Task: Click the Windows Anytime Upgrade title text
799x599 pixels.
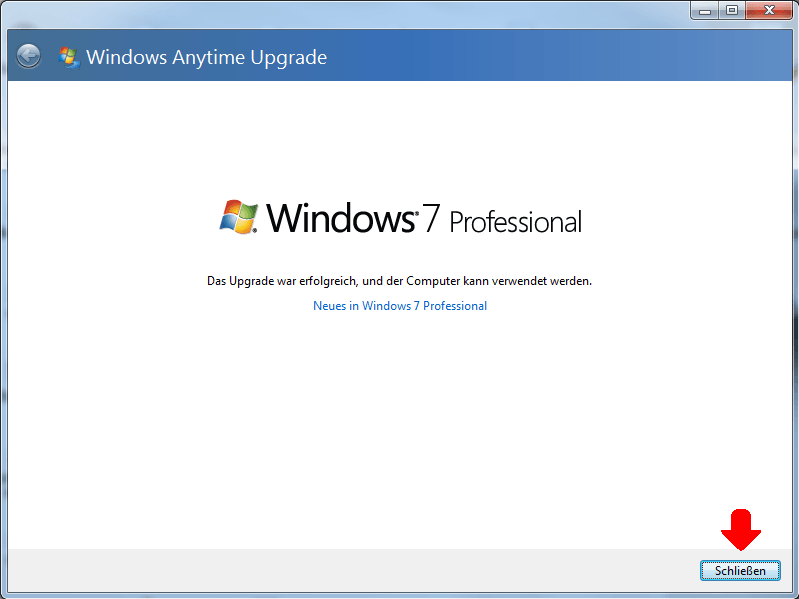Action: pyautogui.click(x=206, y=57)
